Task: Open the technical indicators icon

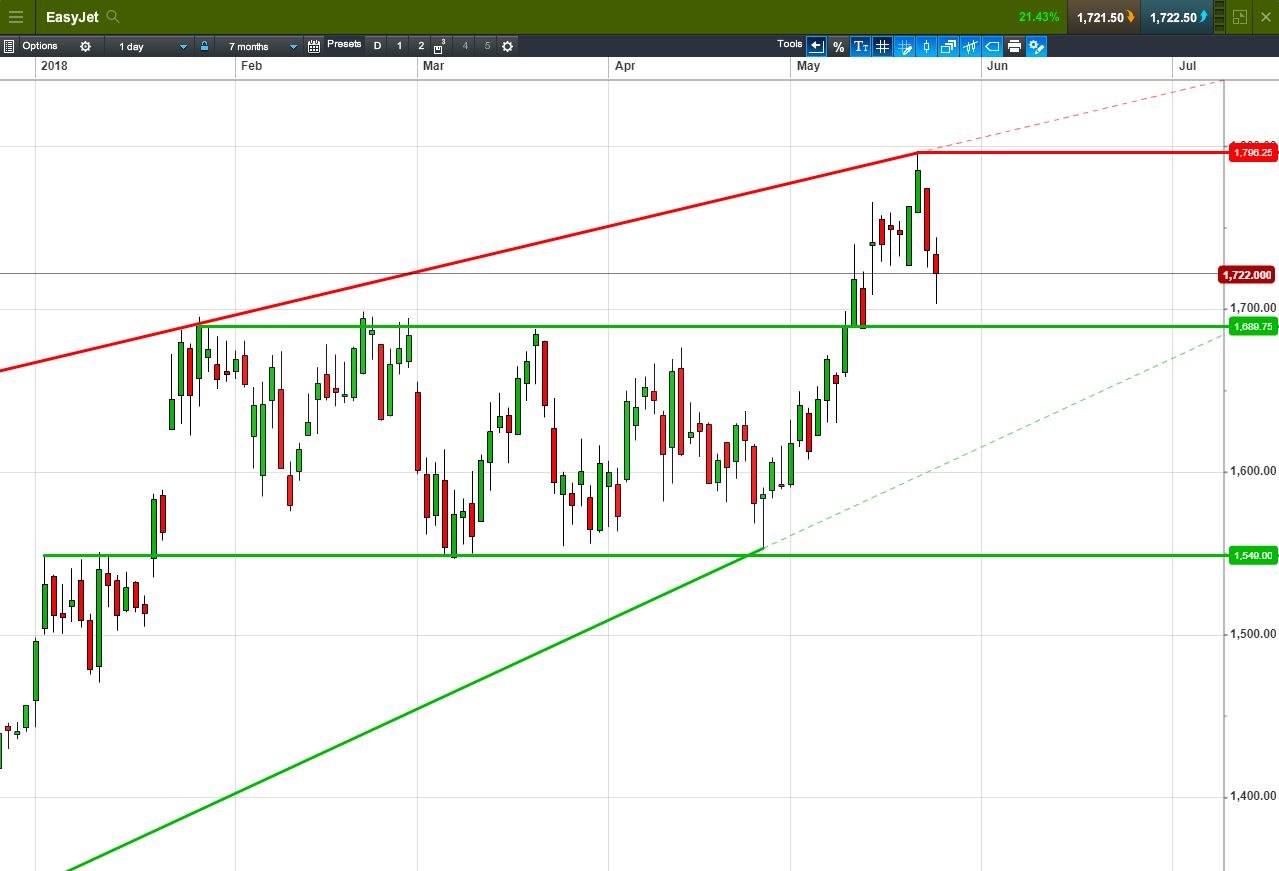Action: point(970,46)
